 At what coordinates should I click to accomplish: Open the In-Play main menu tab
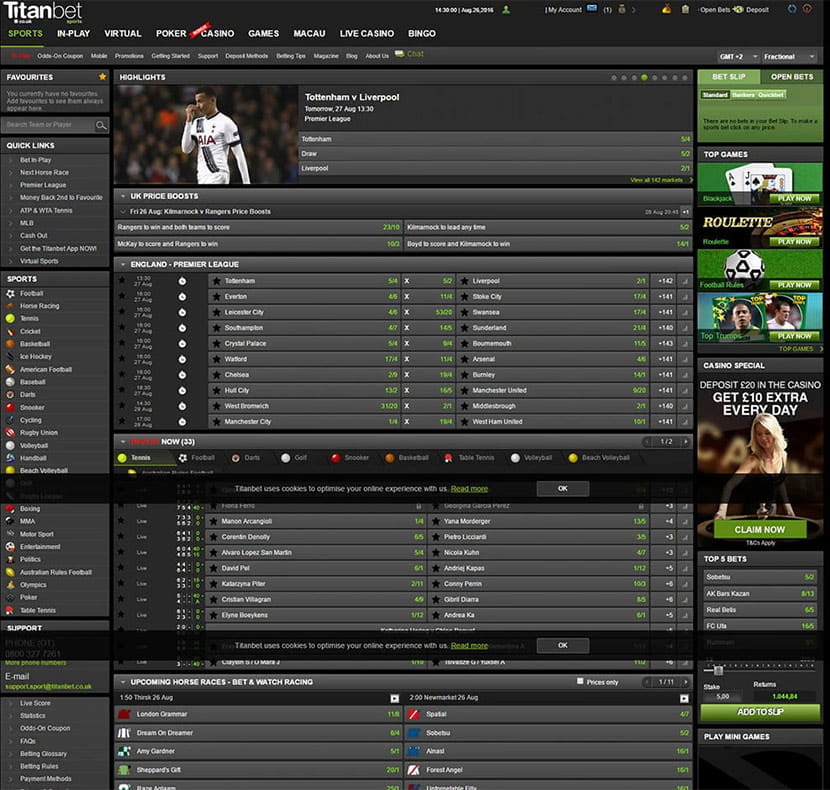point(74,33)
